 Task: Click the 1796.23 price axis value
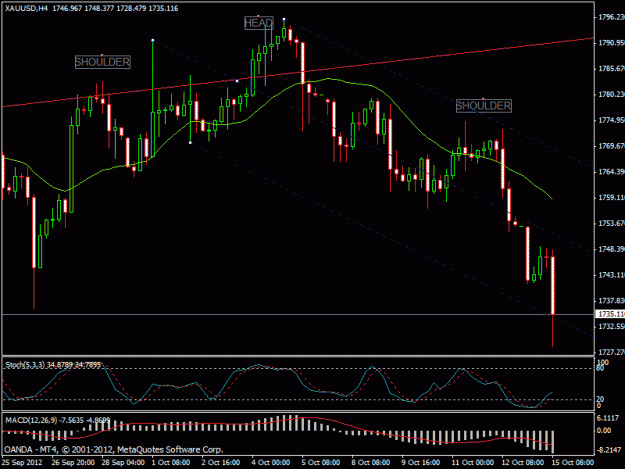(611, 17)
